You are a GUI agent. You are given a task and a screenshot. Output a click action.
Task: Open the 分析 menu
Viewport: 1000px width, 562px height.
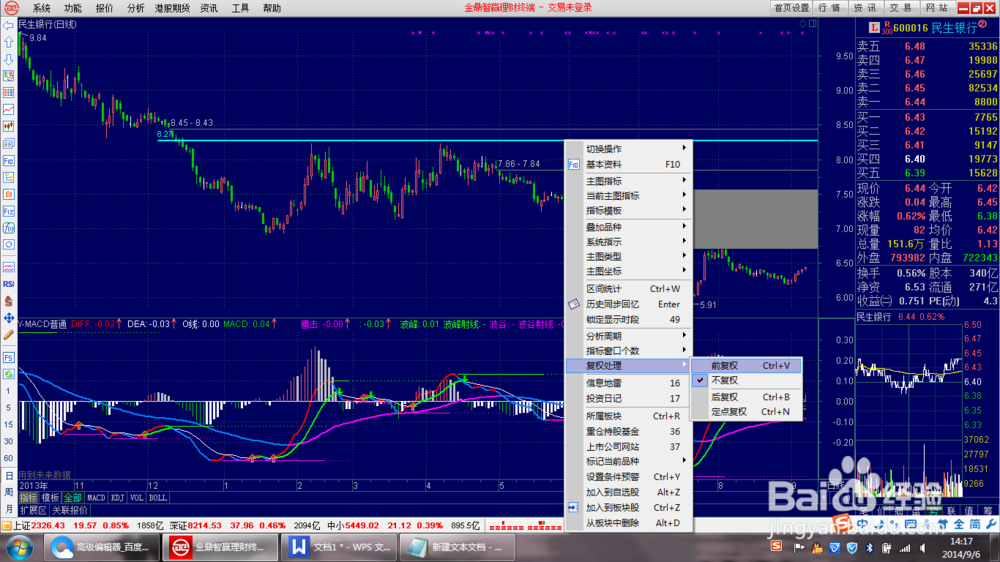pyautogui.click(x=135, y=8)
